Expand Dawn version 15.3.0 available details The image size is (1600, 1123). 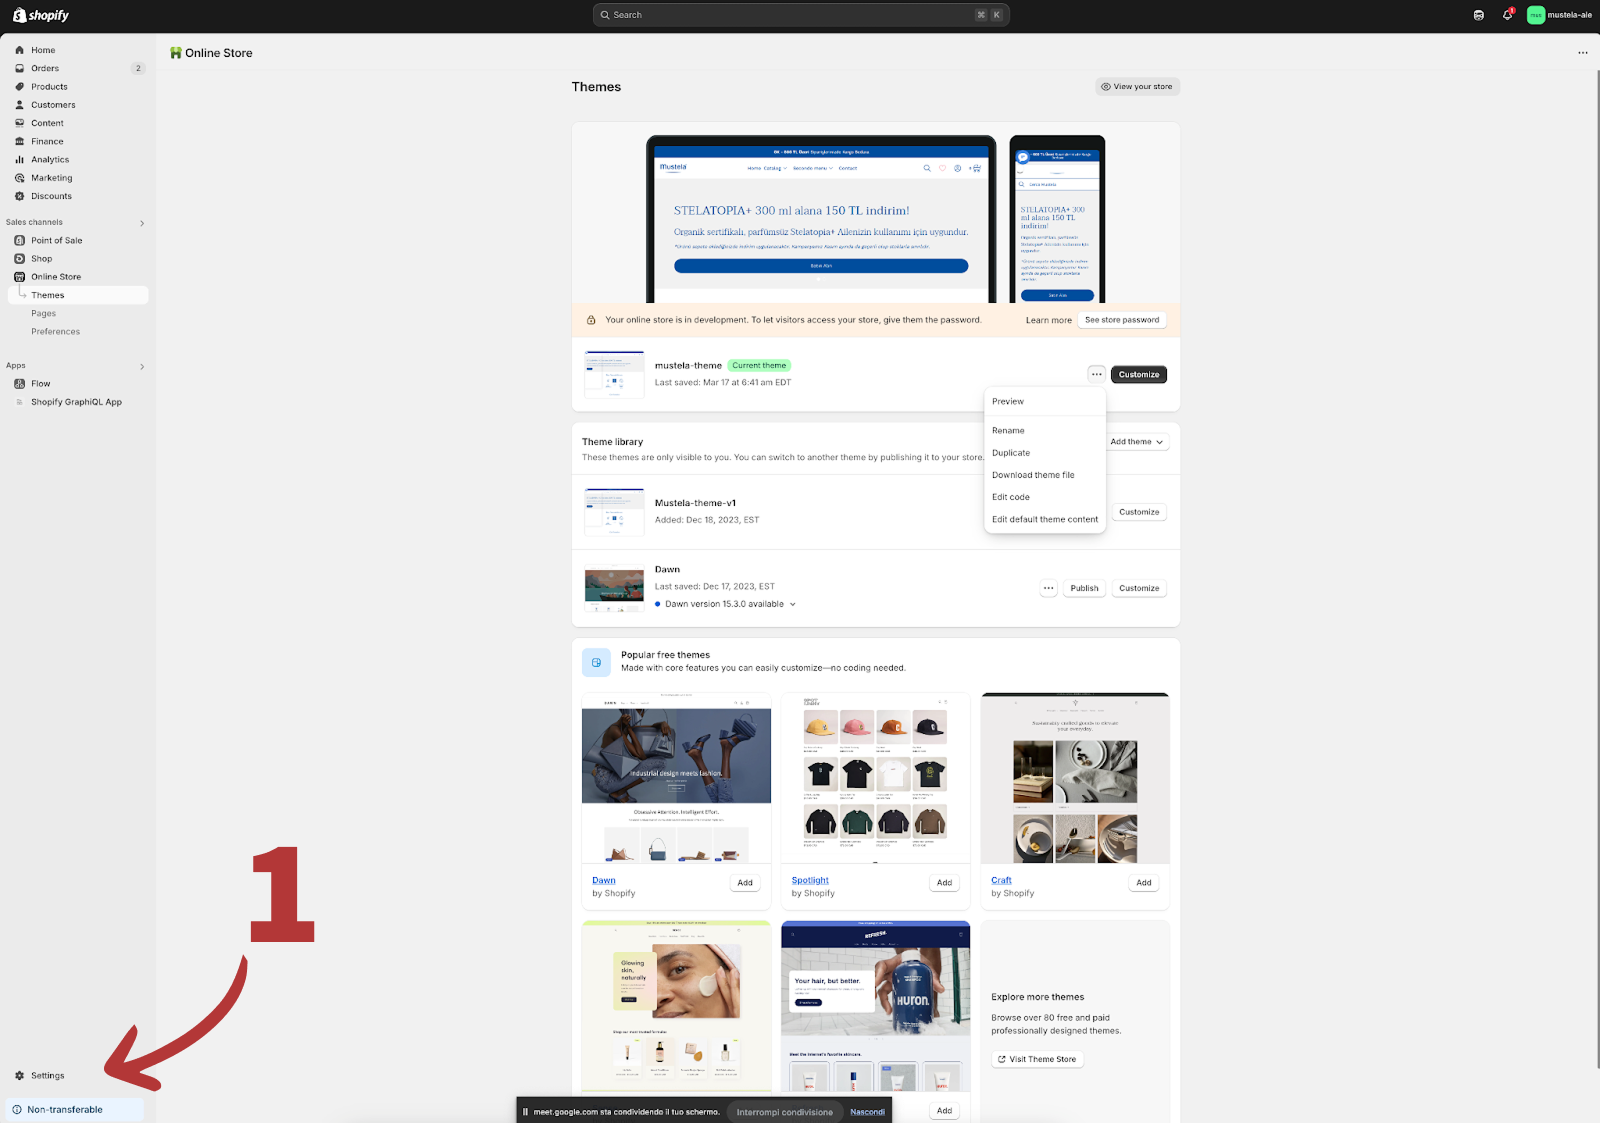click(793, 604)
